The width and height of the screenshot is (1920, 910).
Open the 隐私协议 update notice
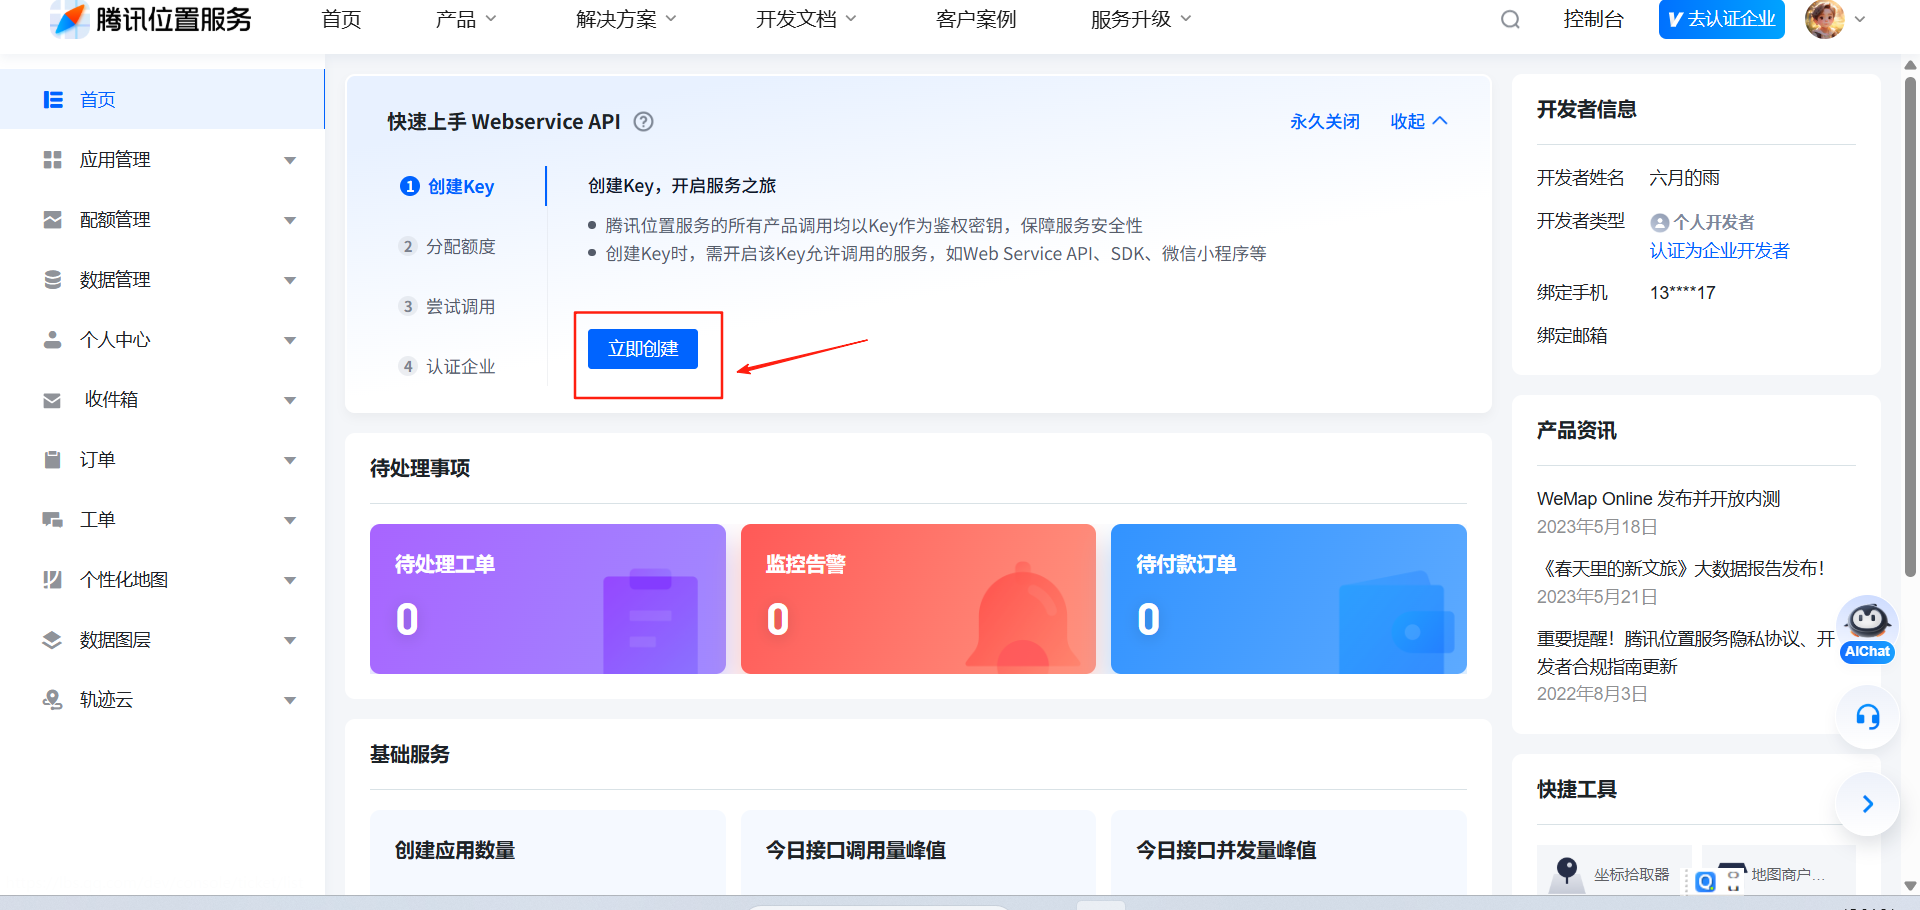pos(1686,653)
